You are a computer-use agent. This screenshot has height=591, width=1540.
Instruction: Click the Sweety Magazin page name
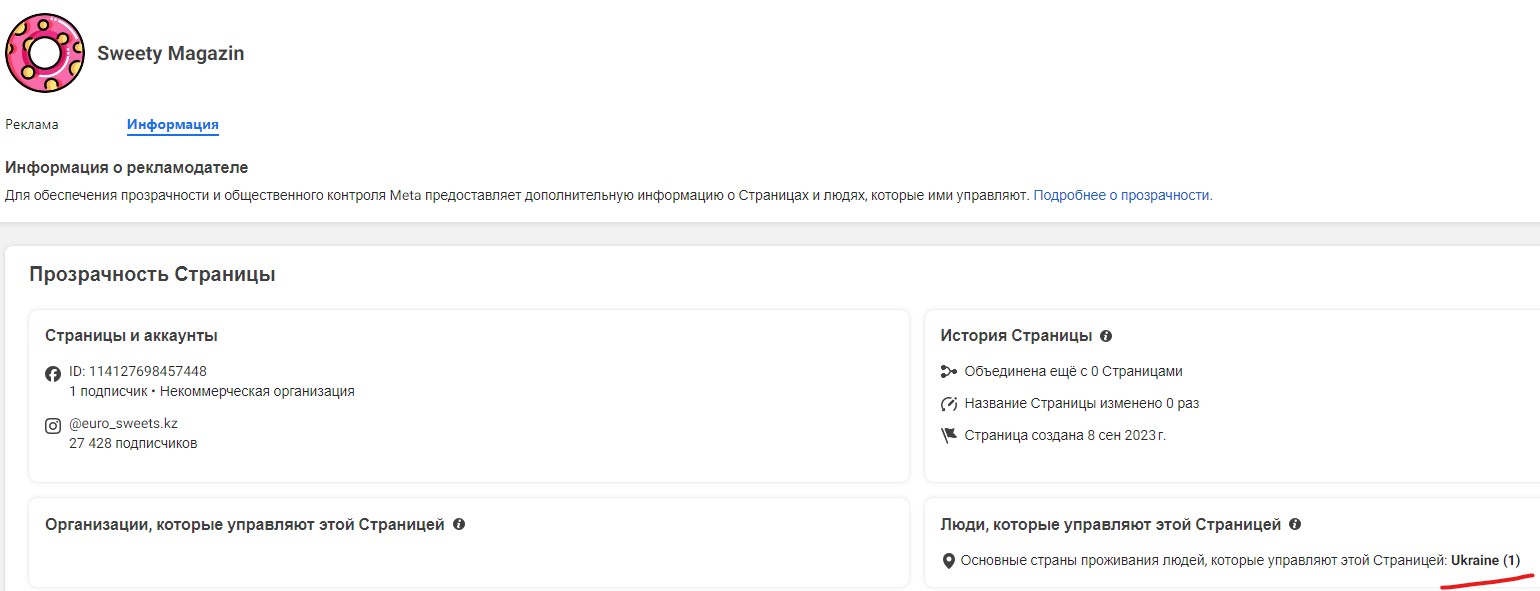(170, 54)
